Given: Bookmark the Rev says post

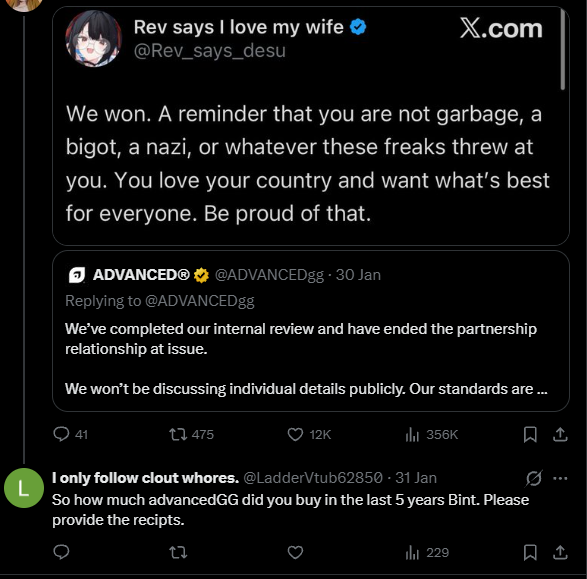Looking at the screenshot, I should click(530, 435).
